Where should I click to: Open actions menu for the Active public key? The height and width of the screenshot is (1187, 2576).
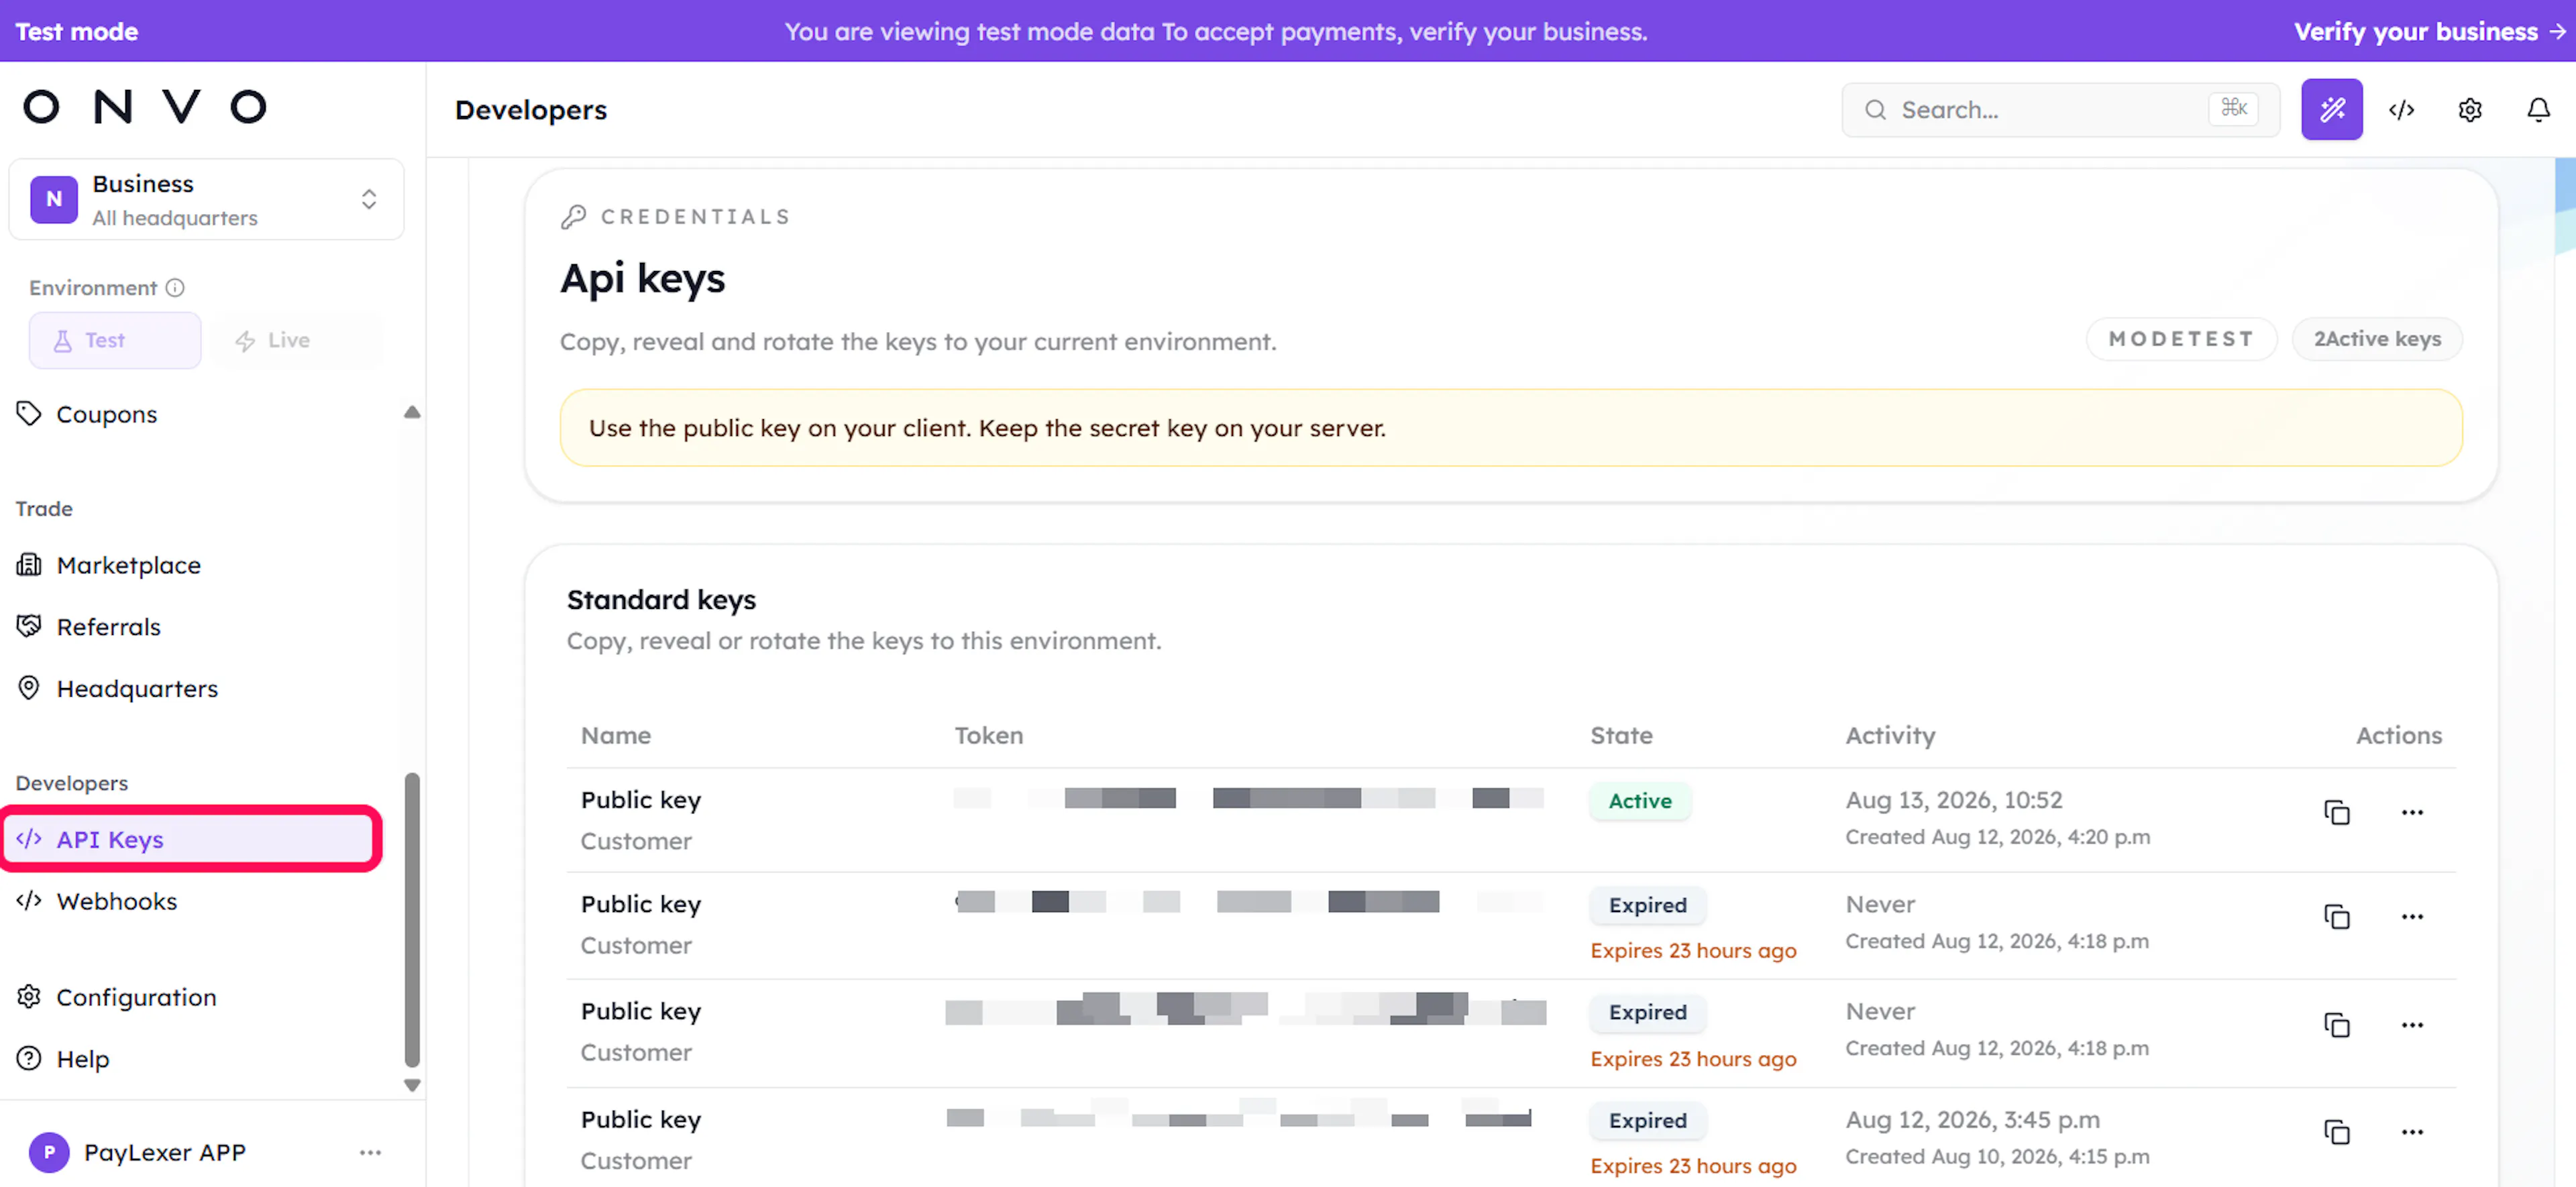tap(2412, 812)
